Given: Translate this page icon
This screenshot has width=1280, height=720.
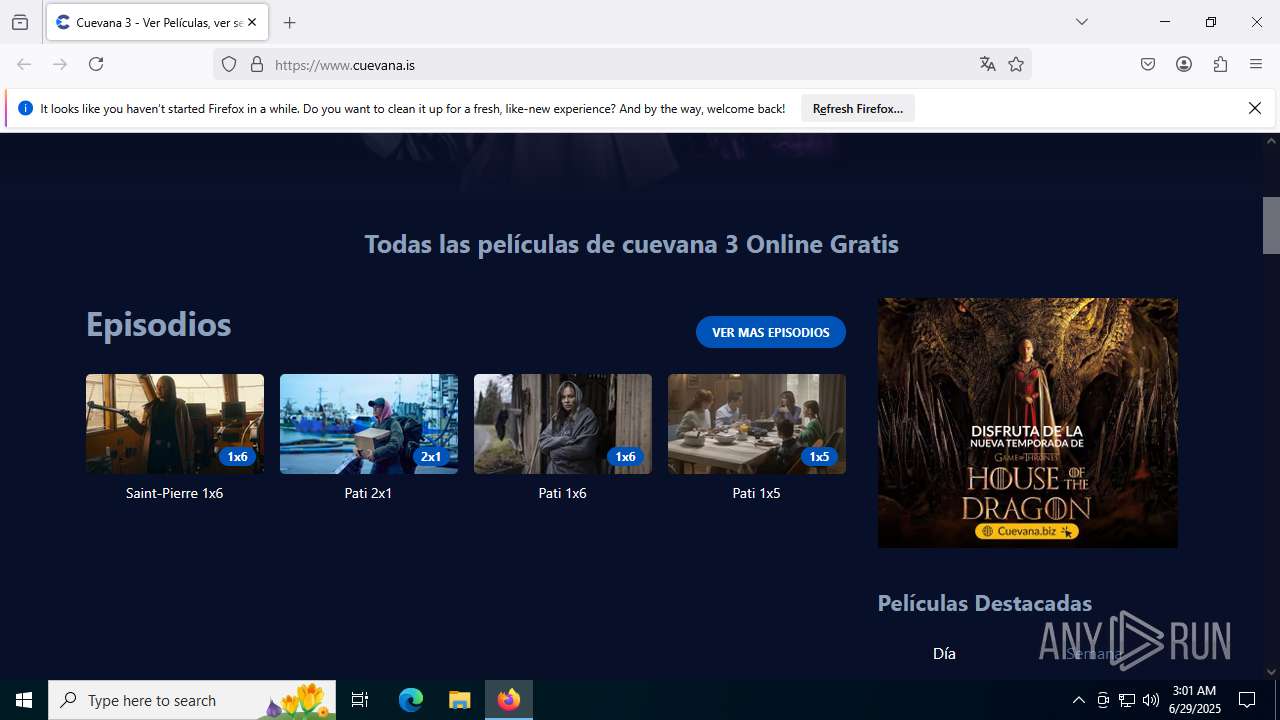Looking at the screenshot, I should 988,64.
